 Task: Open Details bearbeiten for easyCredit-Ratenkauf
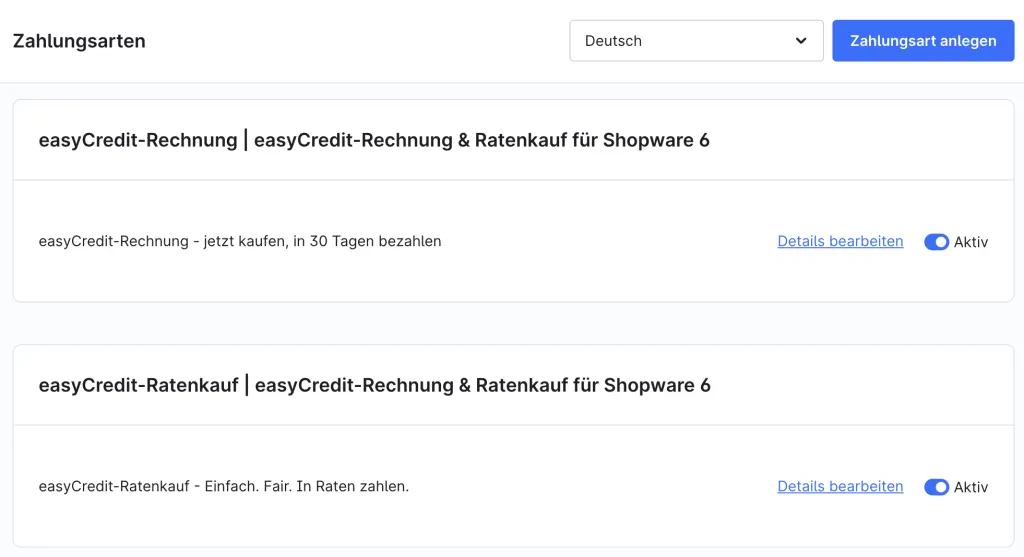tap(840, 486)
